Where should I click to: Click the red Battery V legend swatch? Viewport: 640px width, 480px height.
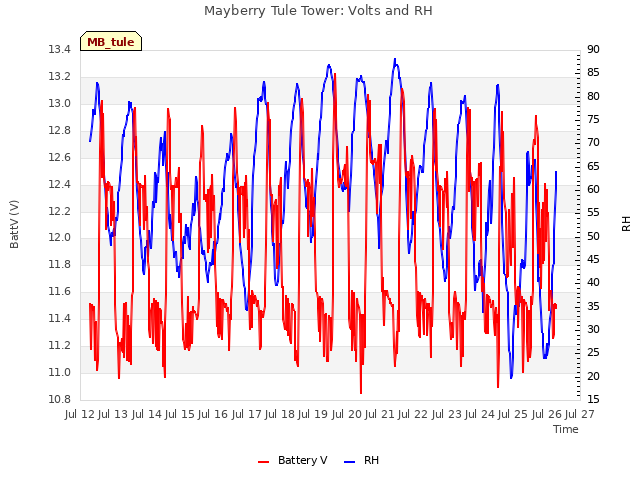click(264, 462)
